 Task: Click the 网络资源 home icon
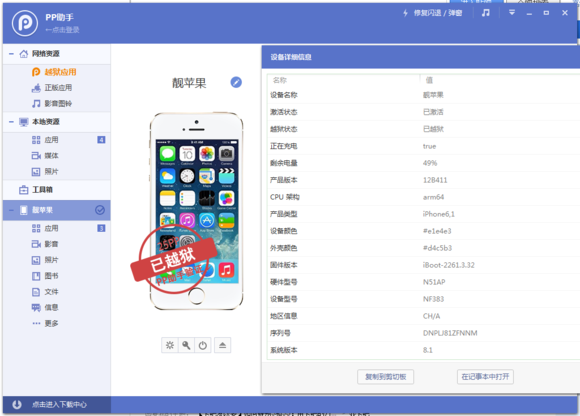click(x=23, y=54)
